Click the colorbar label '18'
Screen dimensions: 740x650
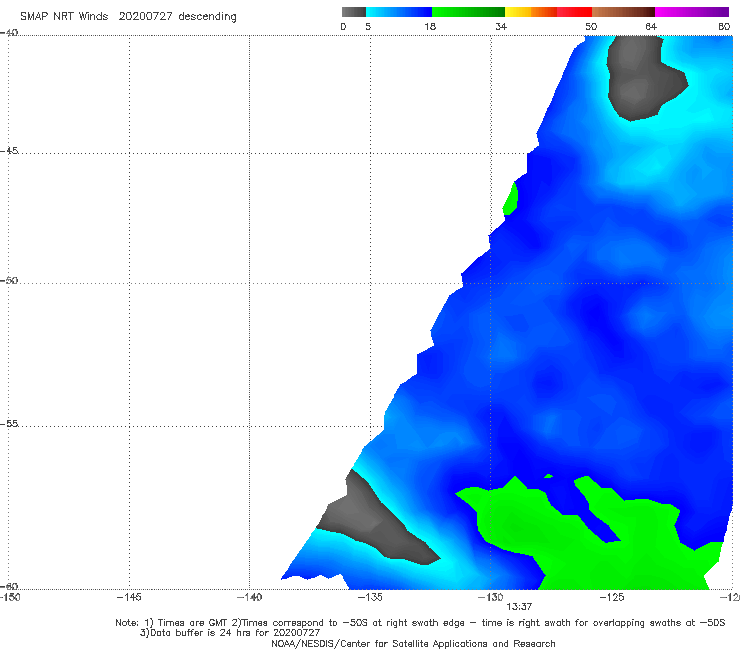click(x=430, y=26)
